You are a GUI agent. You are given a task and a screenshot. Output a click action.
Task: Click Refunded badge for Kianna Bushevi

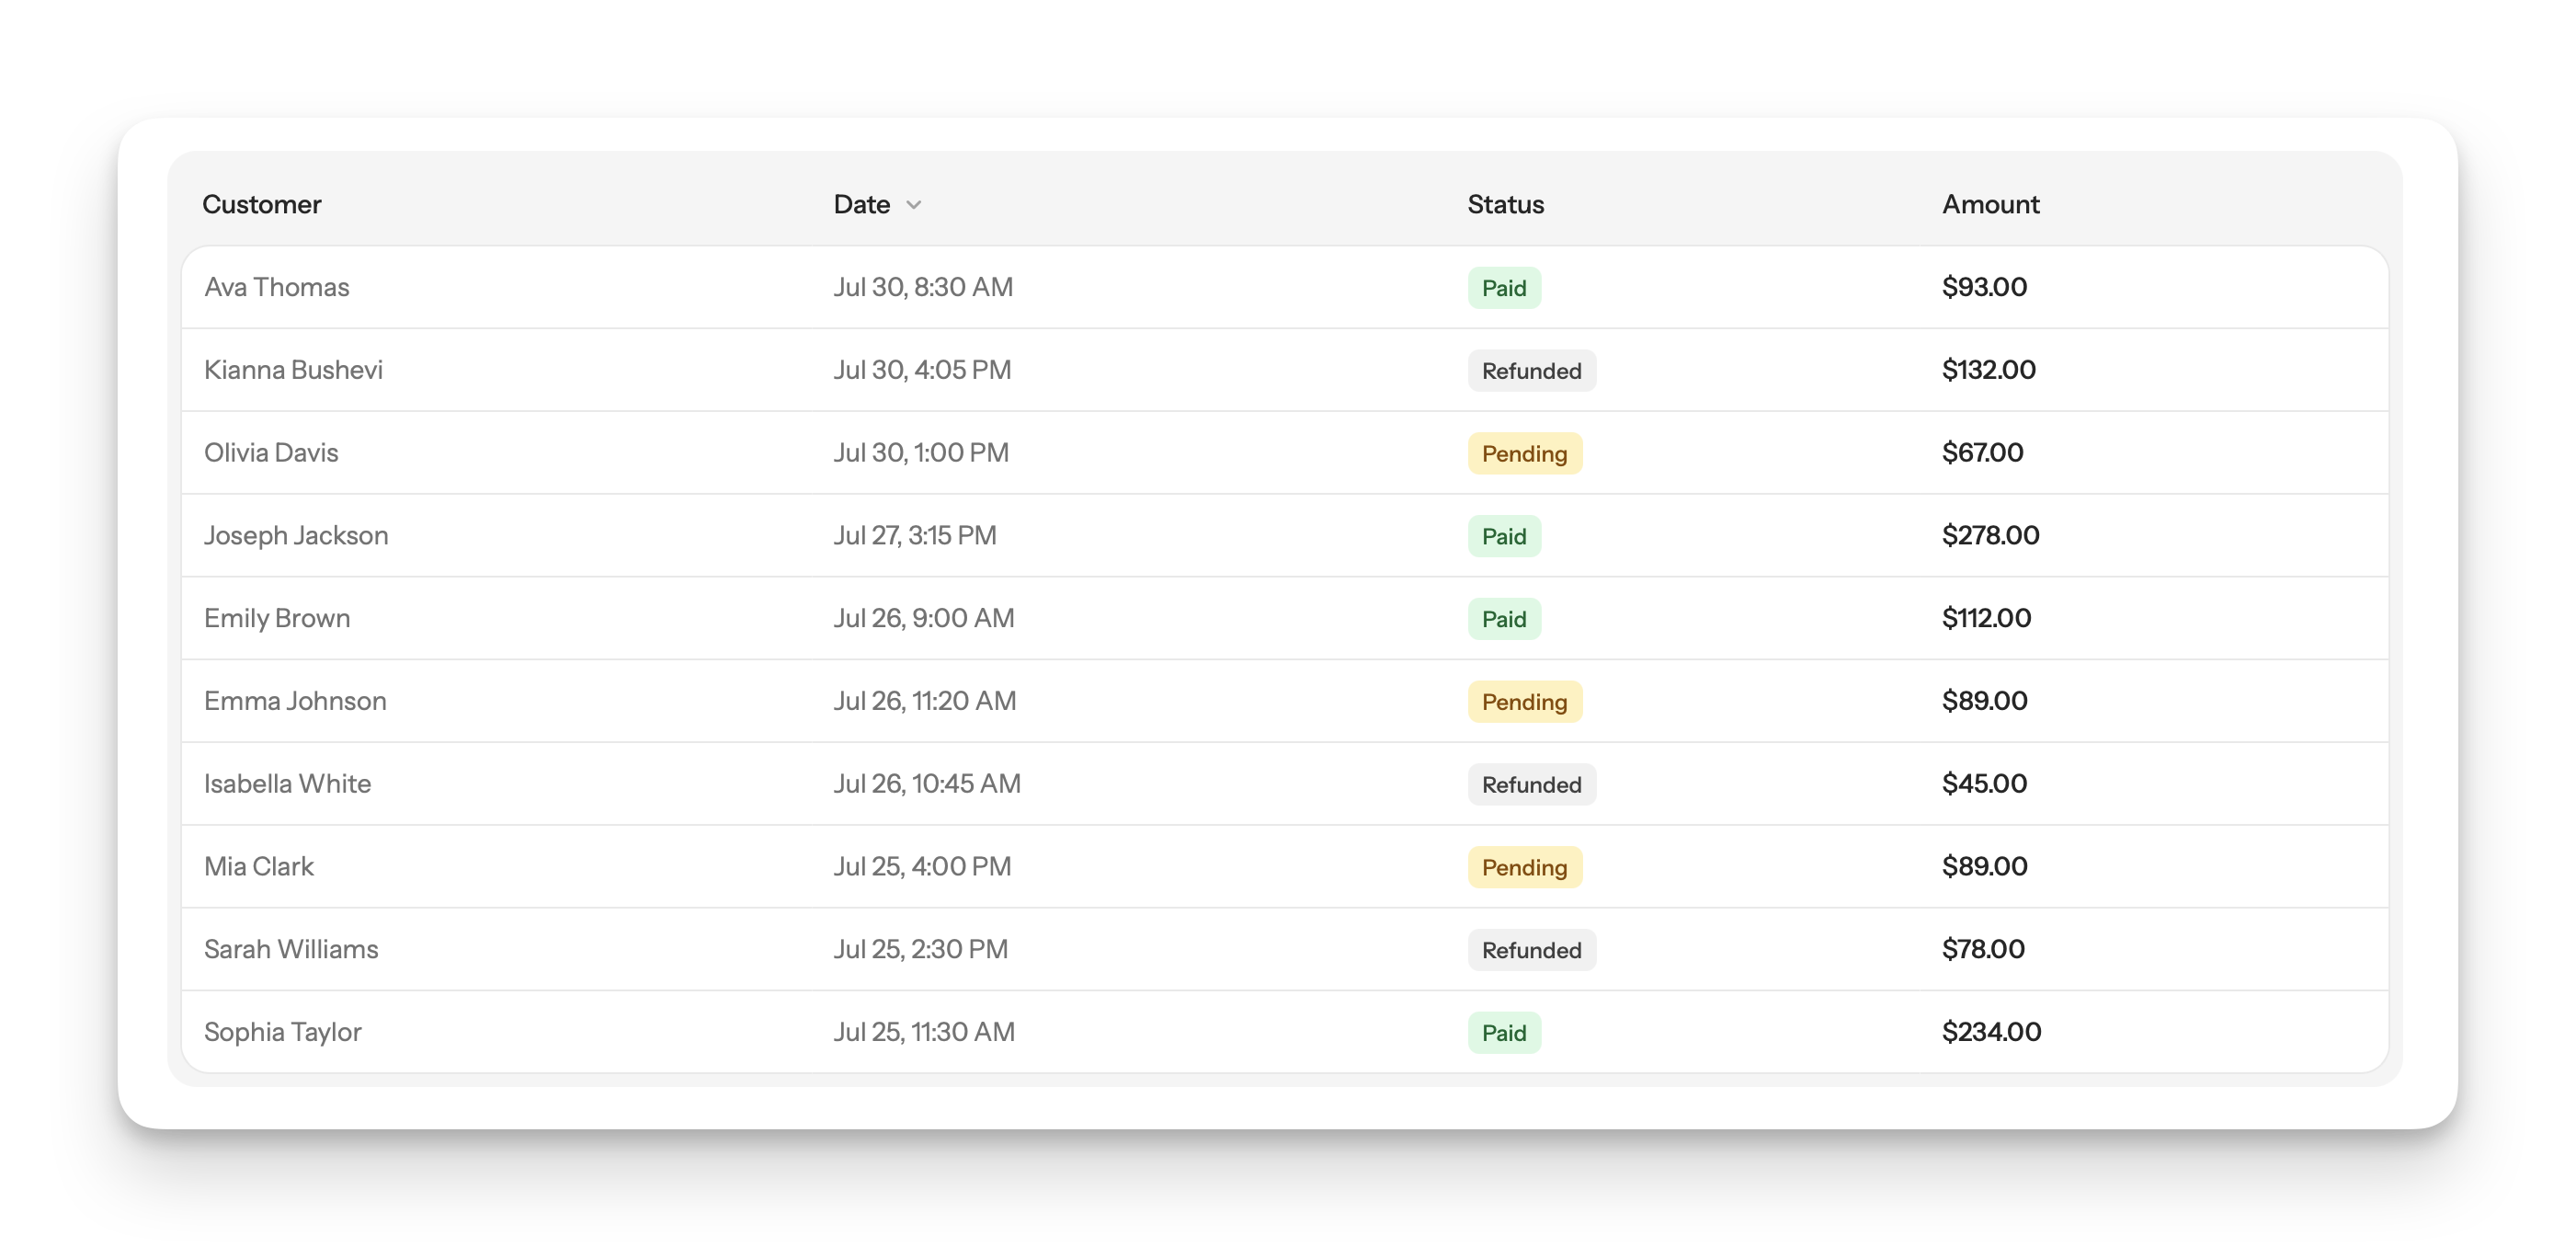pyautogui.click(x=1531, y=371)
